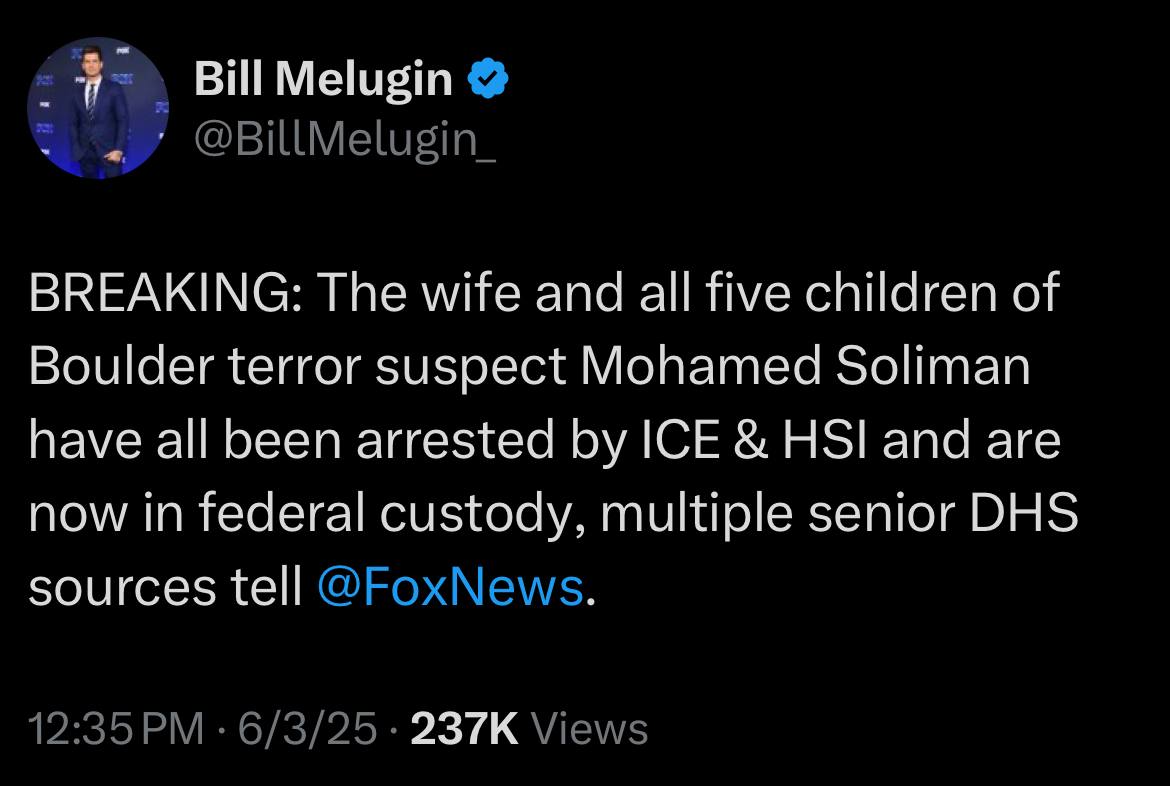Click the words sources tell
This screenshot has width=1170, height=786.
[x=166, y=588]
